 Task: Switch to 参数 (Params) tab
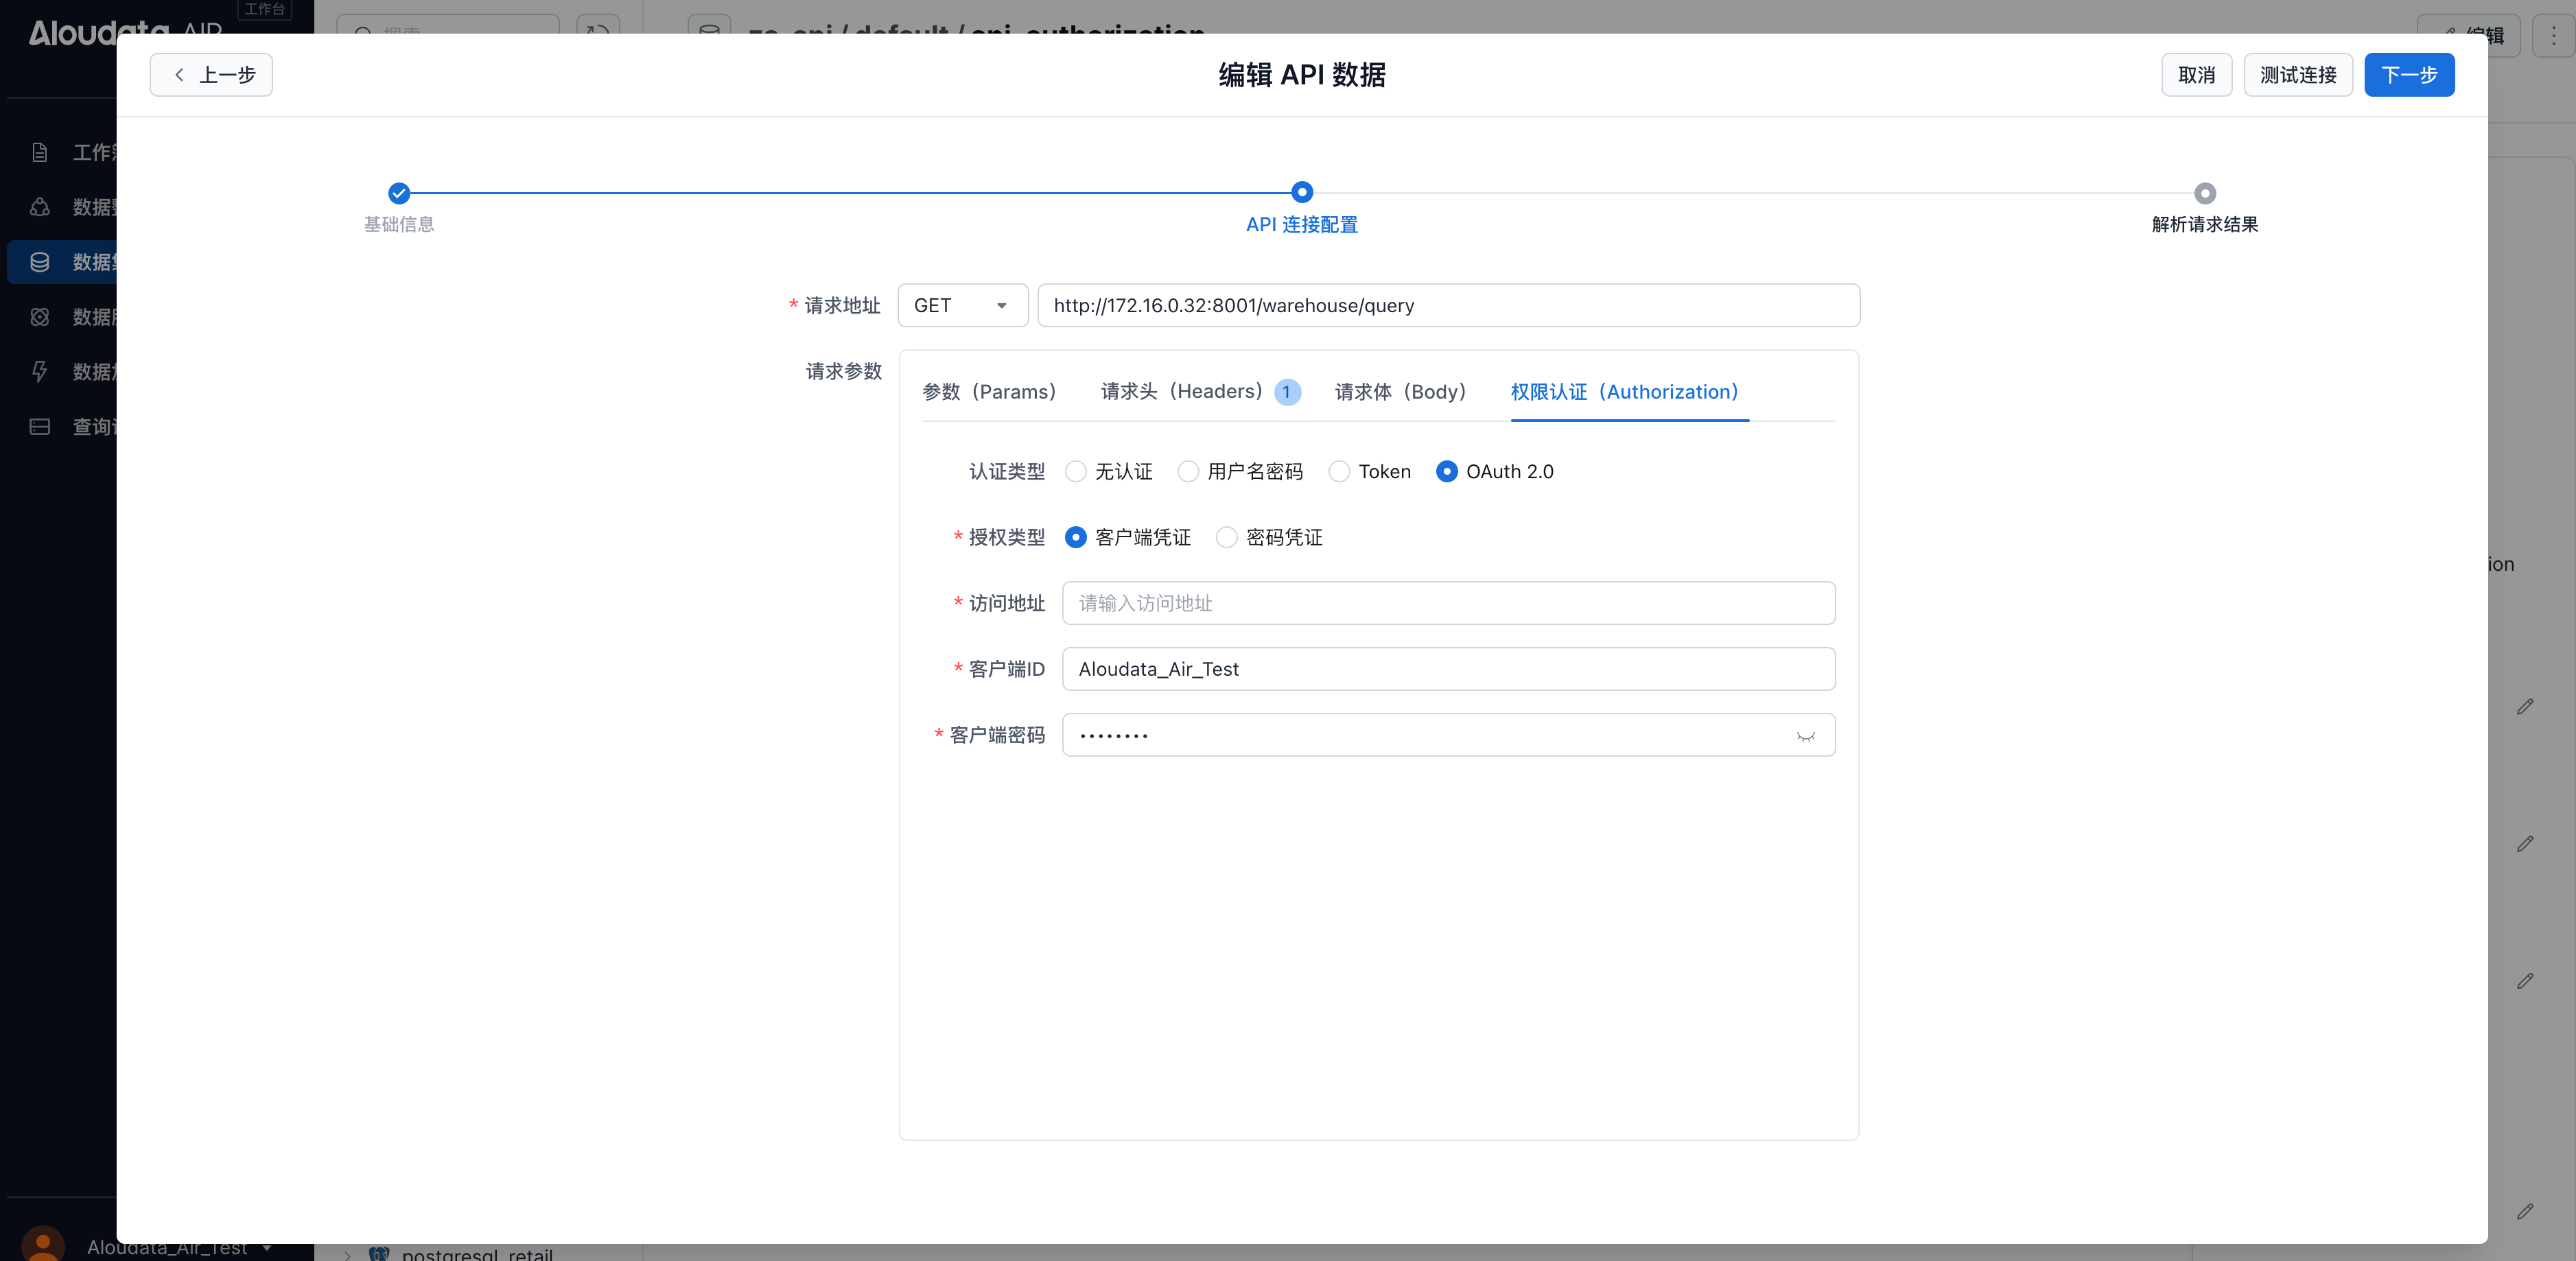(988, 392)
